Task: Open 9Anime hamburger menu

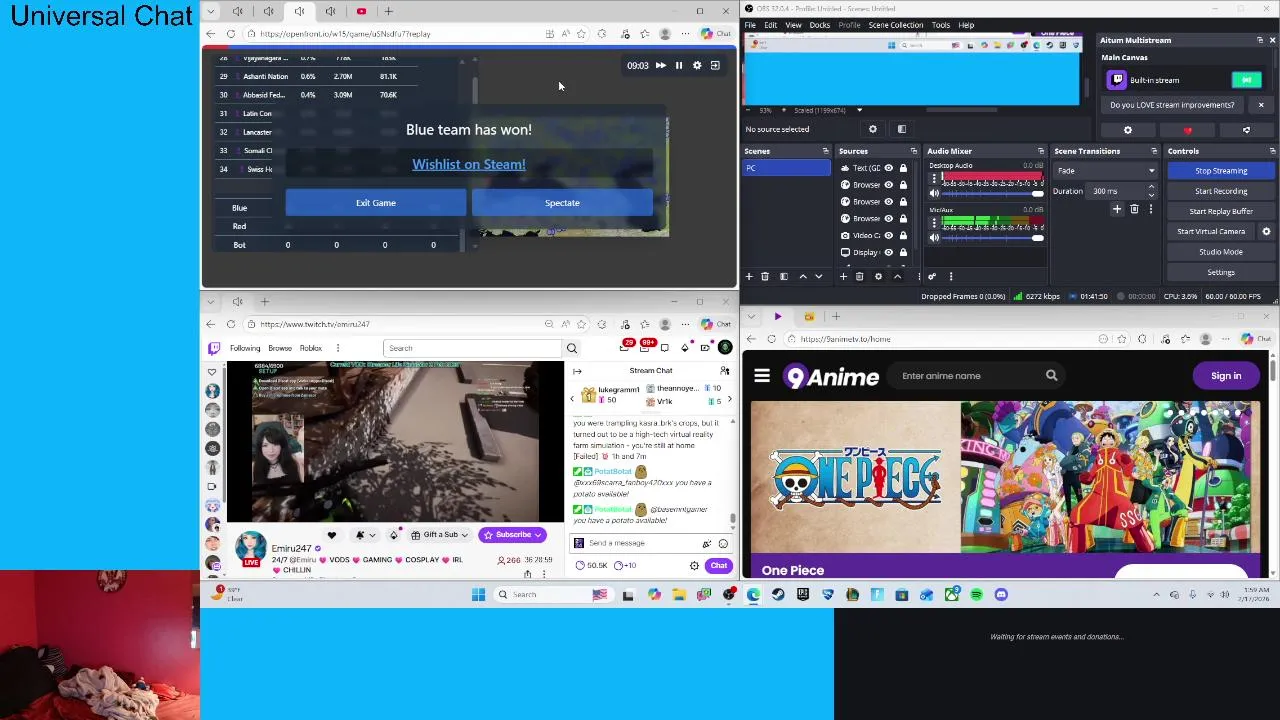Action: point(762,376)
